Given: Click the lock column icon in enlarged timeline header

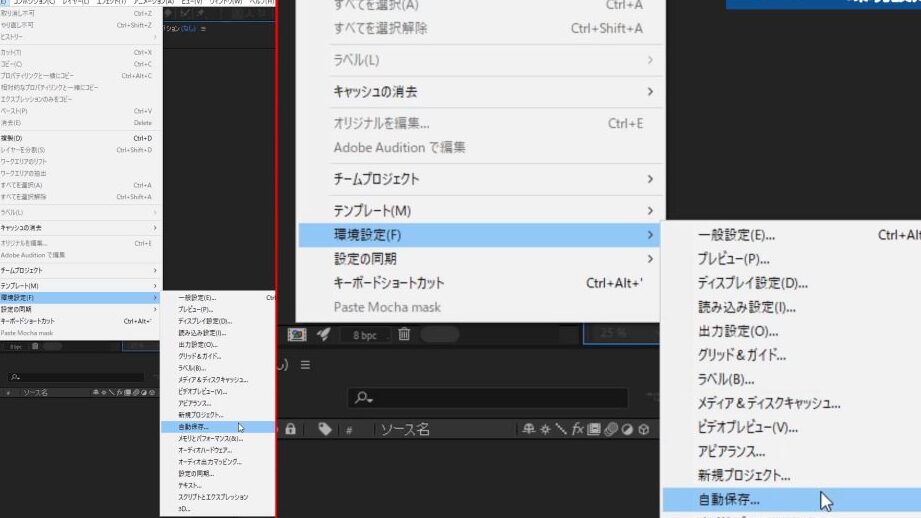Looking at the screenshot, I should click(291, 429).
